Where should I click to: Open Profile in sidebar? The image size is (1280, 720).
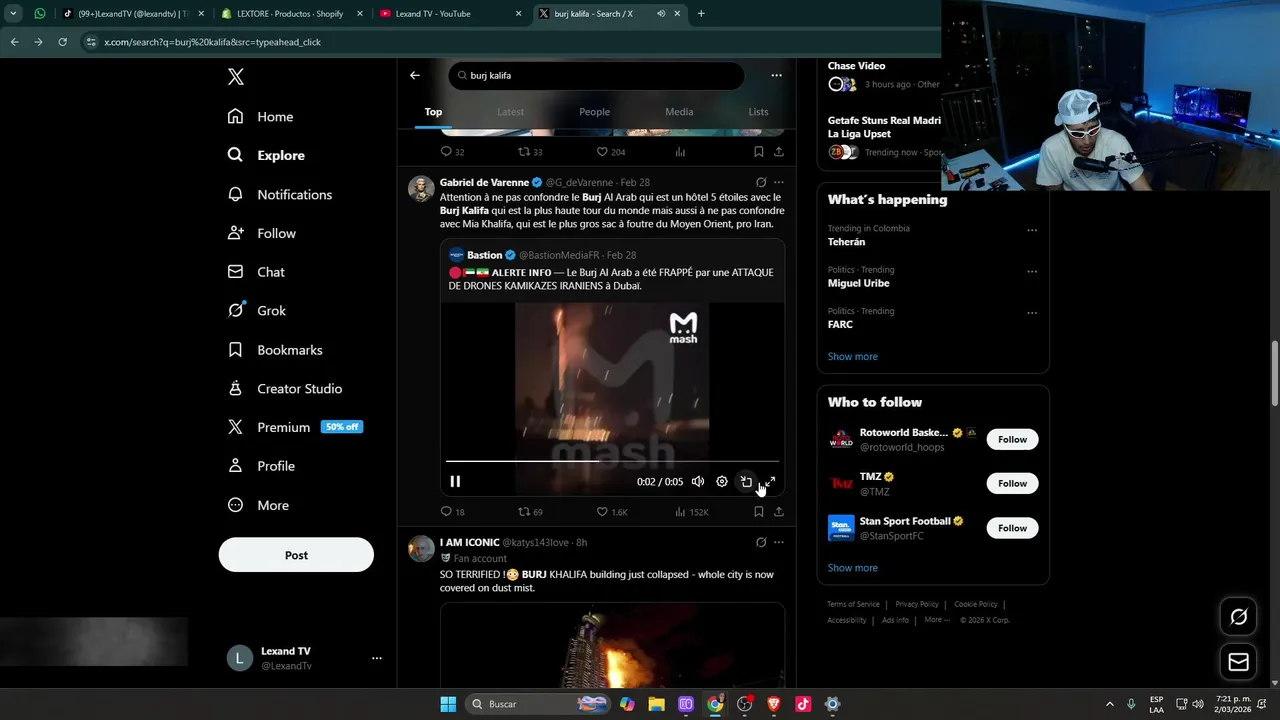(x=261, y=466)
